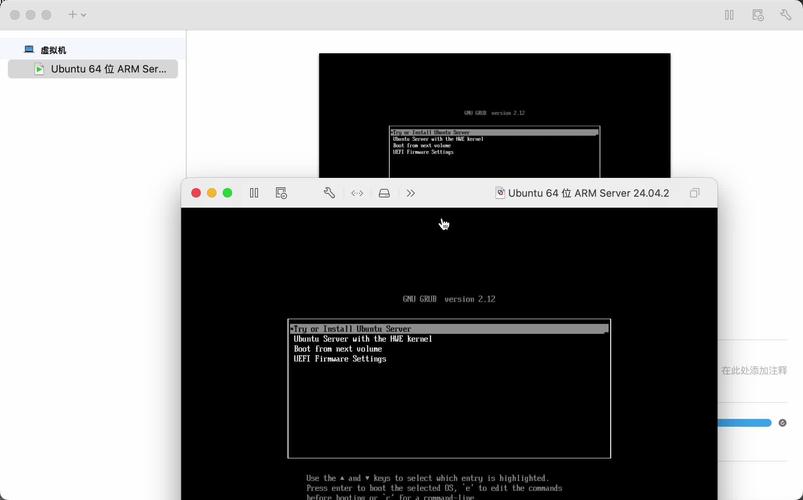Click the Ubuntu 64 位 ARM Server 24.04.2 title

pos(588,193)
